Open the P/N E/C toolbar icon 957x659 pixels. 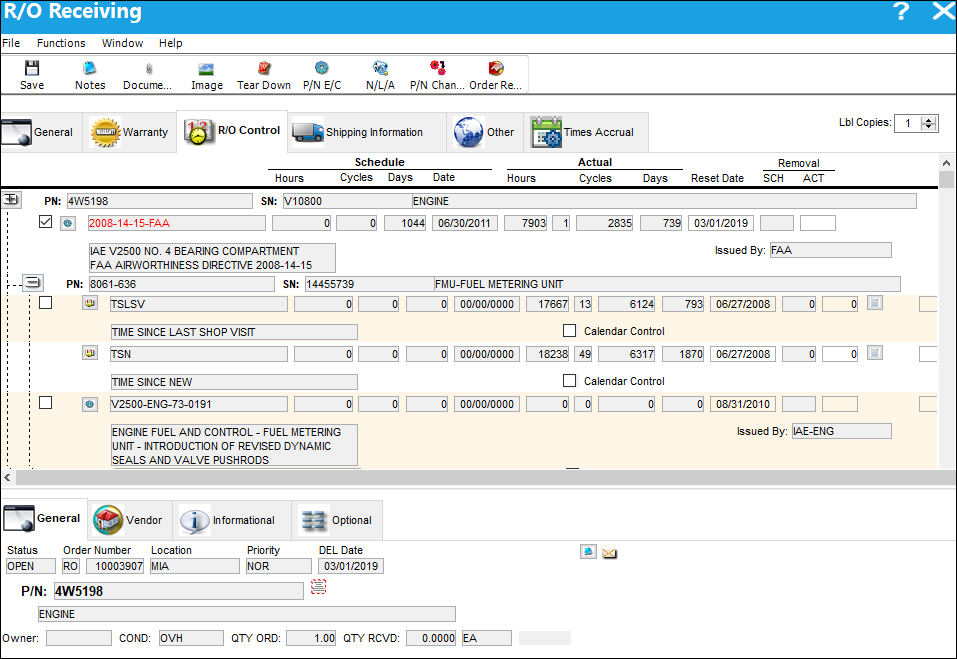[322, 74]
